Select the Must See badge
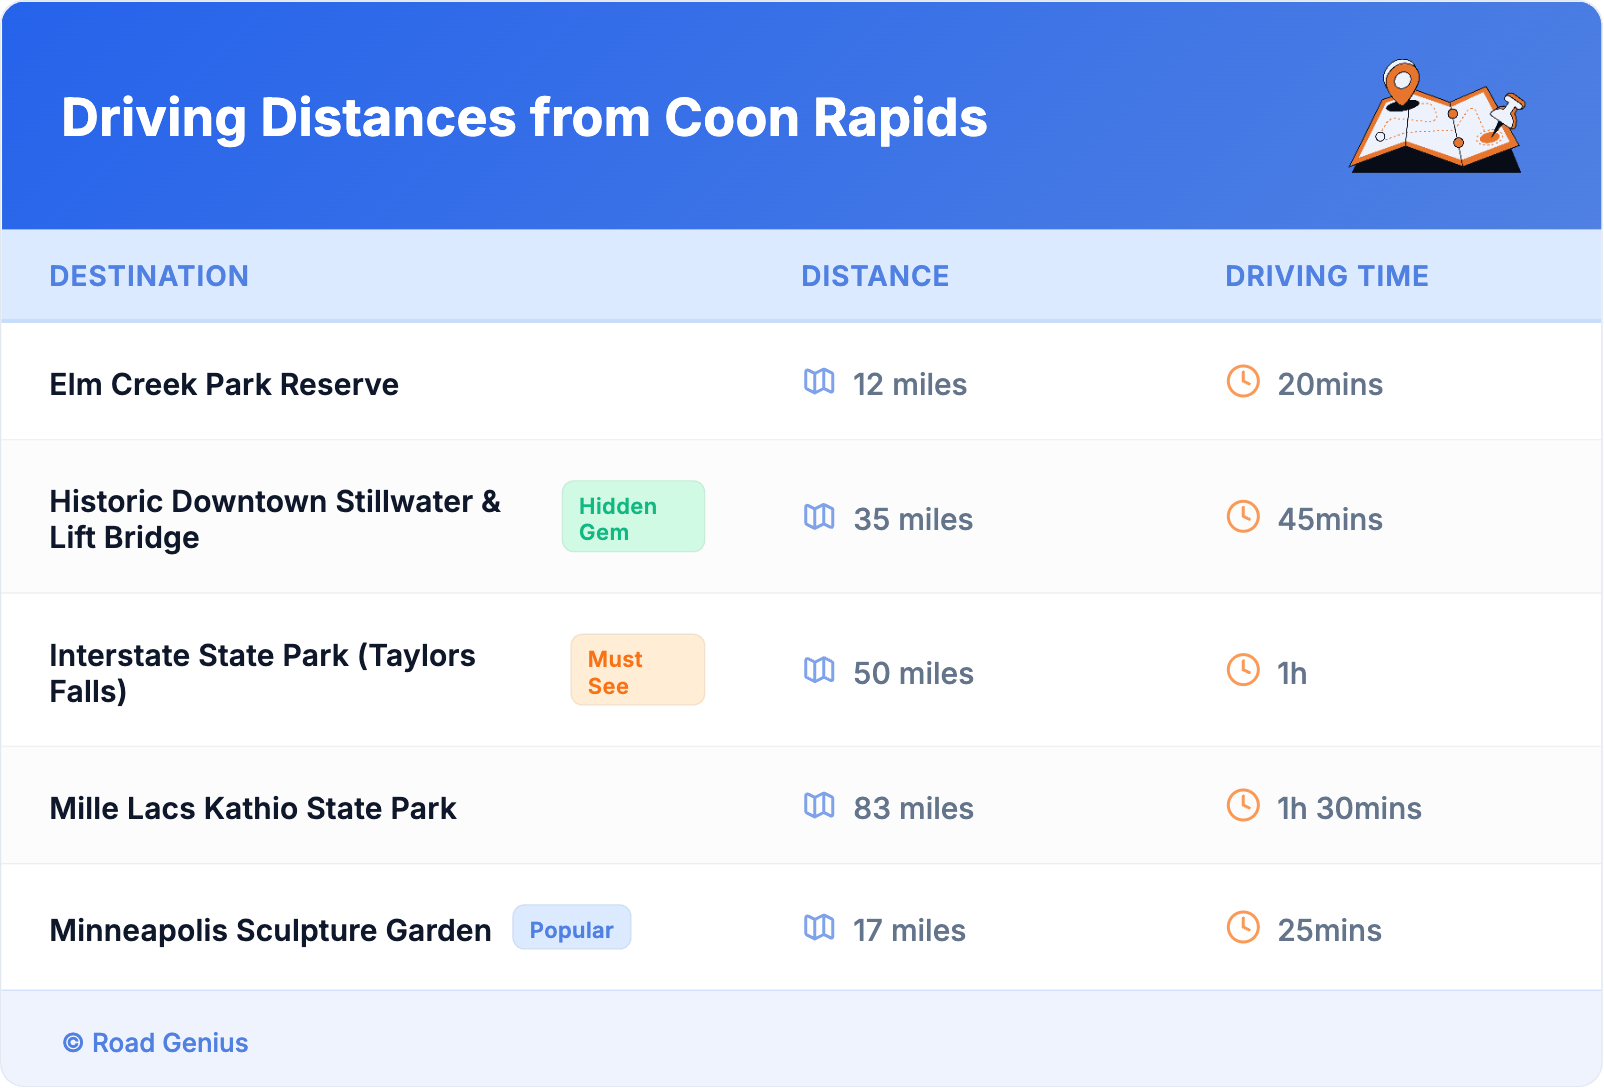Image resolution: width=1604 pixels, height=1088 pixels. pyautogui.click(x=637, y=671)
